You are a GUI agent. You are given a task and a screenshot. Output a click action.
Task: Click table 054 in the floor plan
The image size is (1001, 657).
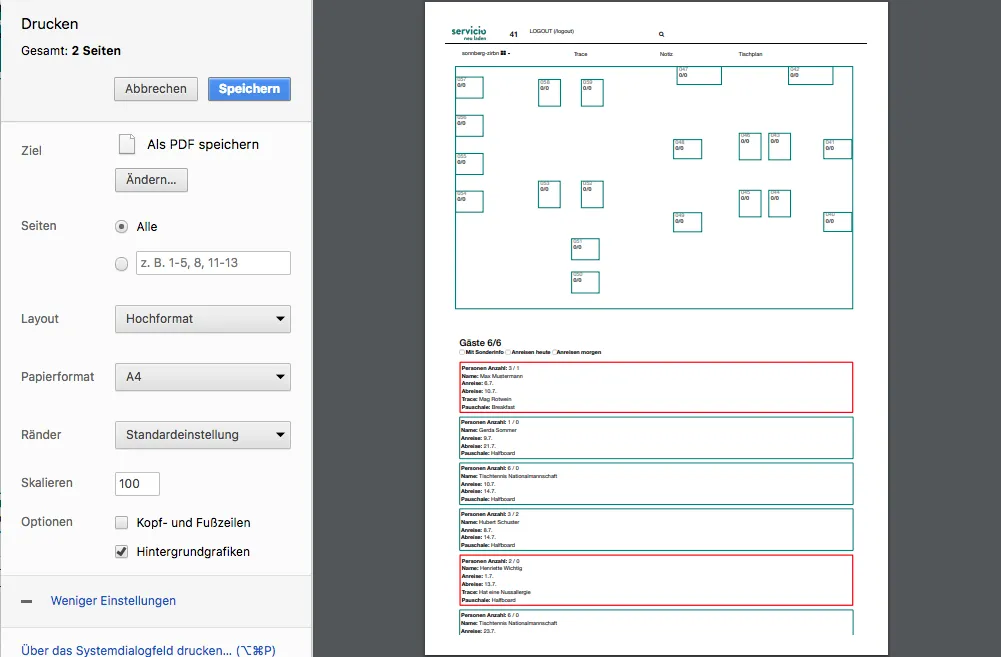469,201
